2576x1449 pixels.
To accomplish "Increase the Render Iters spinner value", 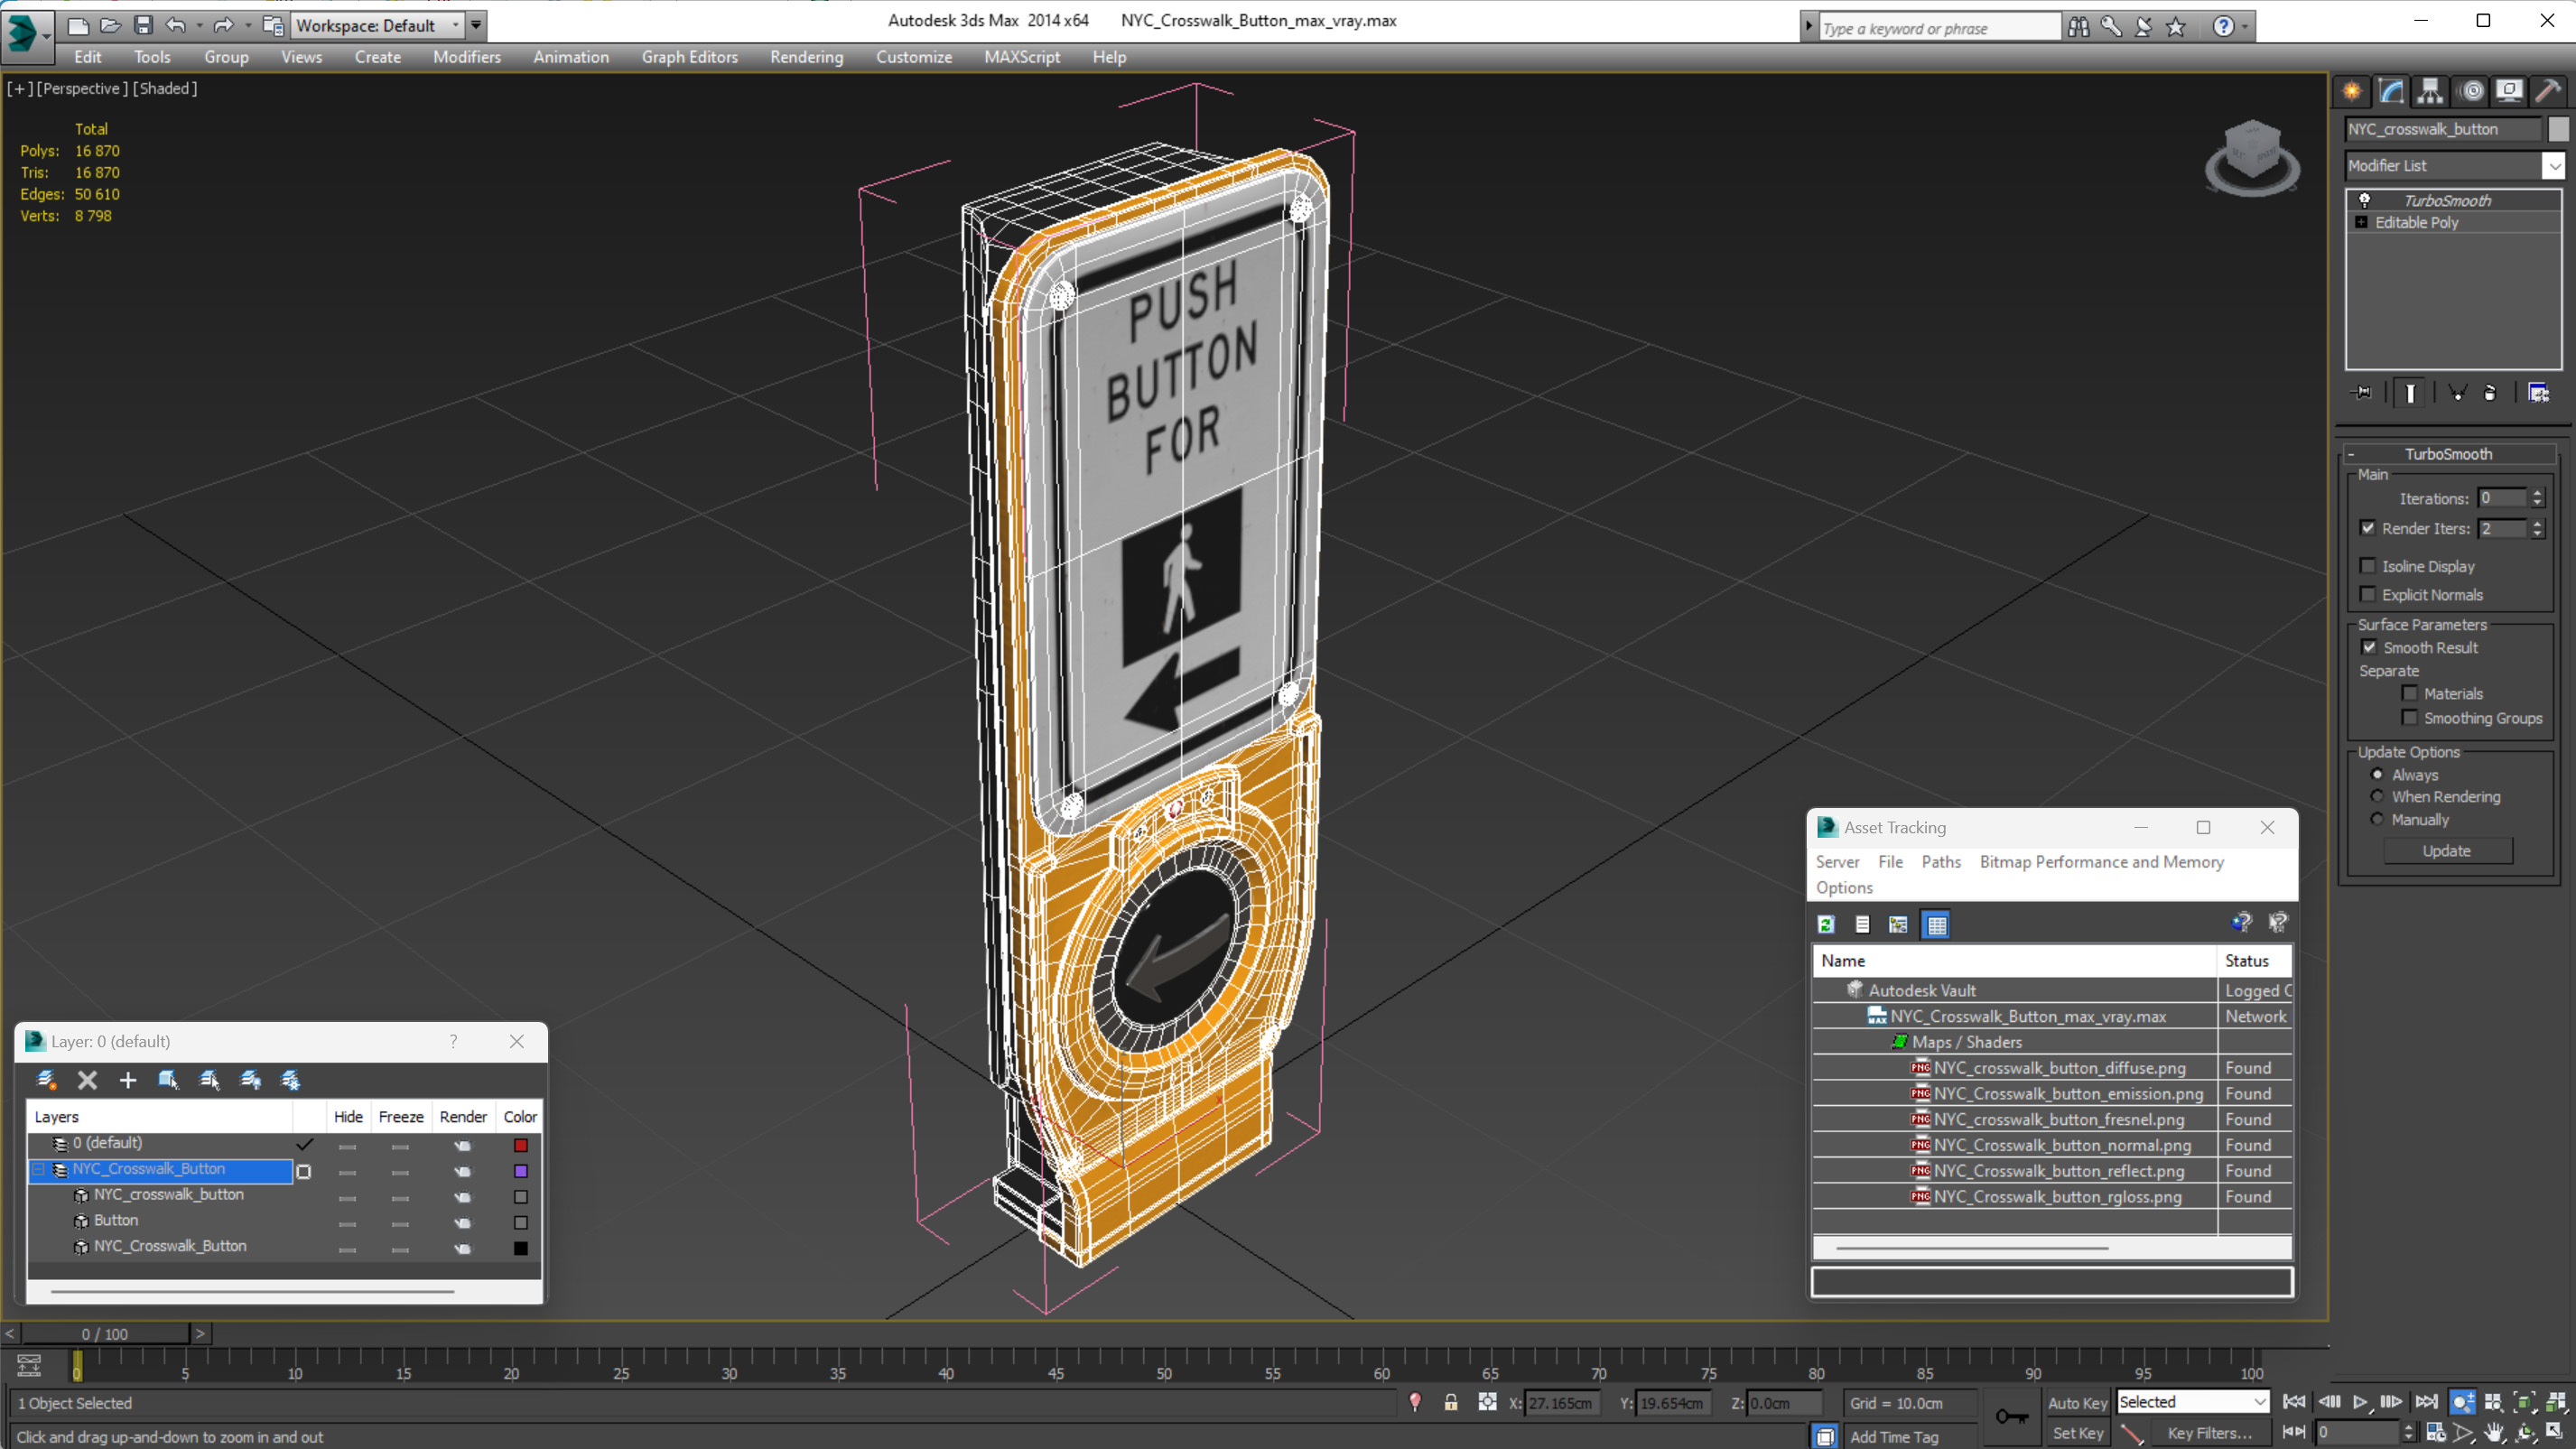I will point(2537,523).
